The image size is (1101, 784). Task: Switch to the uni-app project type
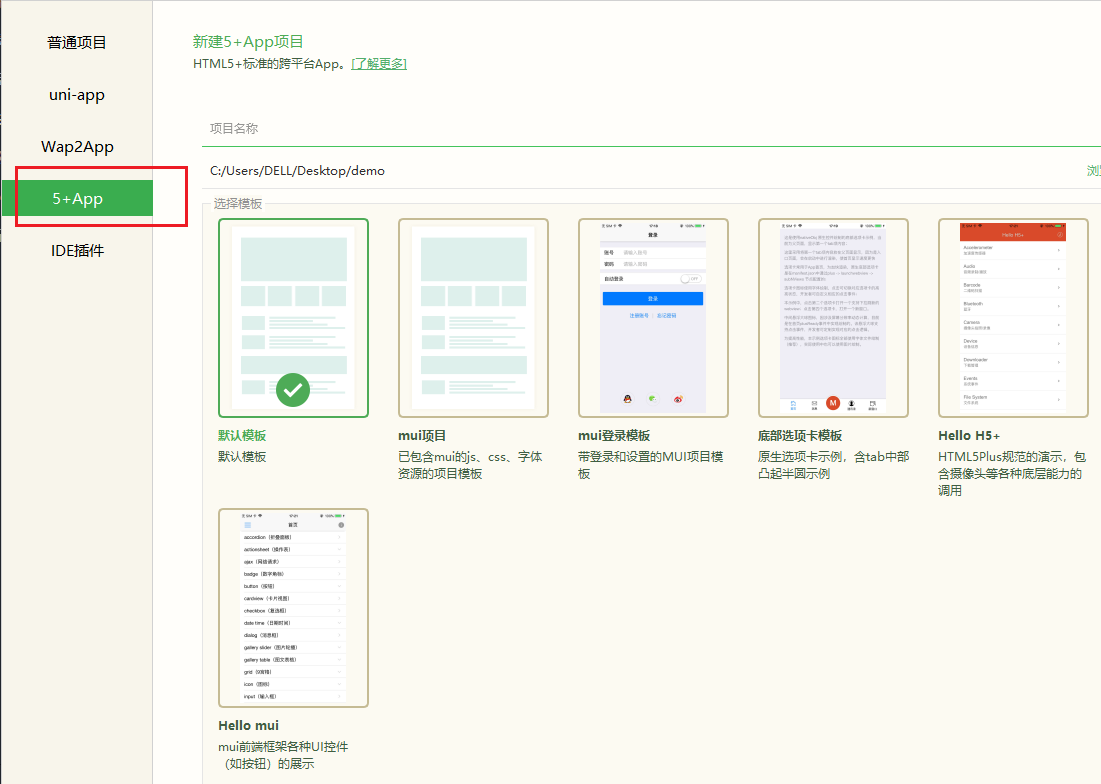(x=77, y=95)
